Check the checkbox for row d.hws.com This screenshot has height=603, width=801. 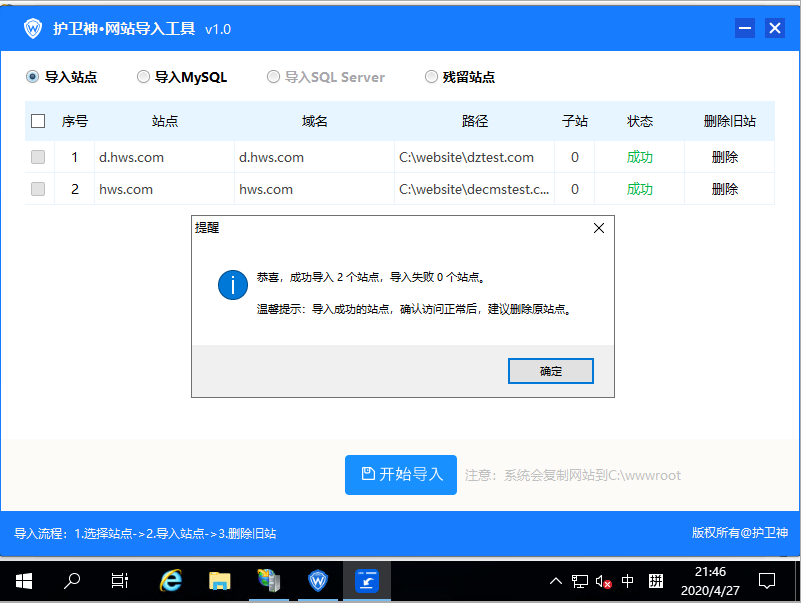38,157
